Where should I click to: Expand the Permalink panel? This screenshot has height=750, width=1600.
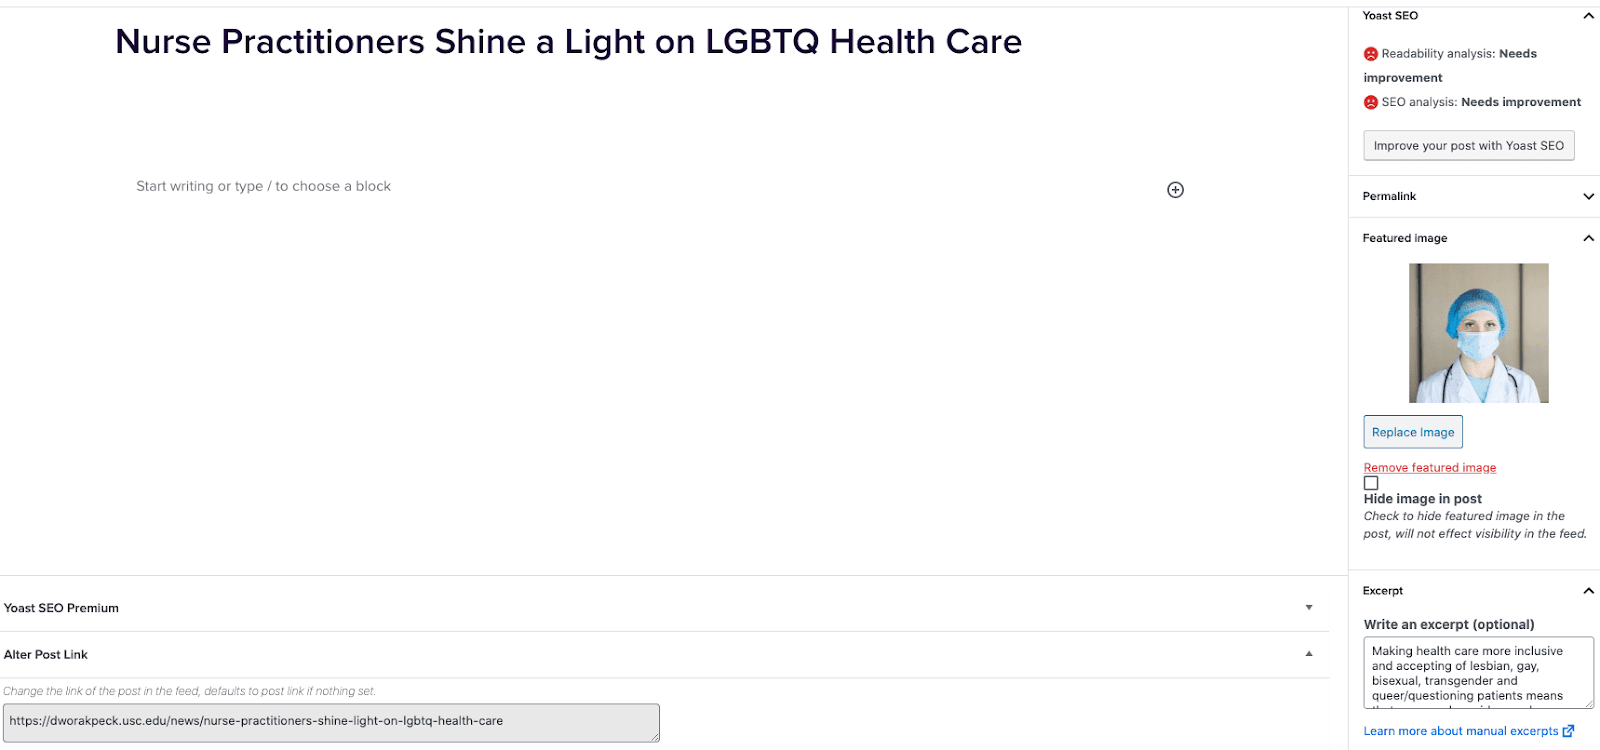(1588, 197)
